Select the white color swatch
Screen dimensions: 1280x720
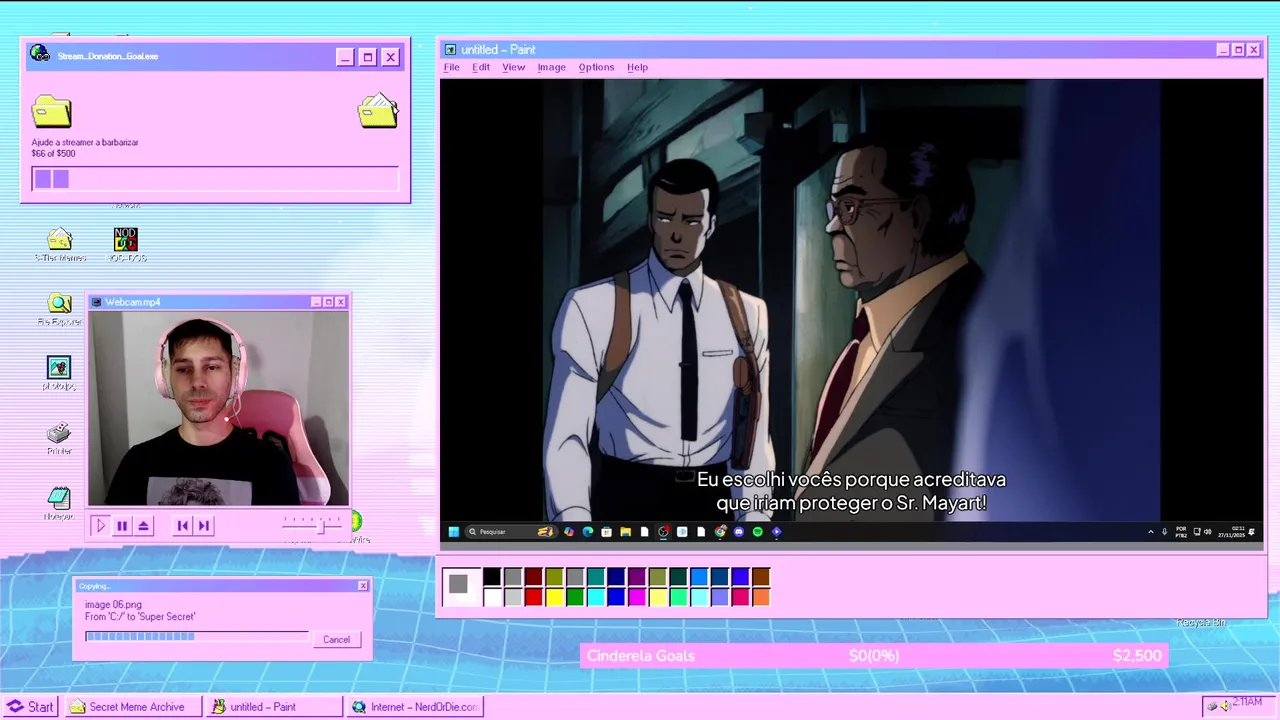(492, 597)
